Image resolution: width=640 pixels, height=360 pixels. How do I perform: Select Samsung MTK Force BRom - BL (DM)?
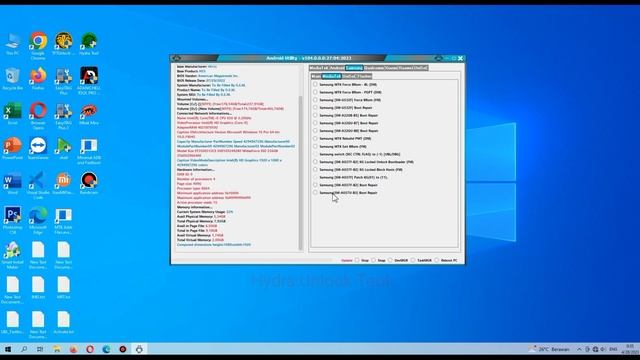(345, 84)
